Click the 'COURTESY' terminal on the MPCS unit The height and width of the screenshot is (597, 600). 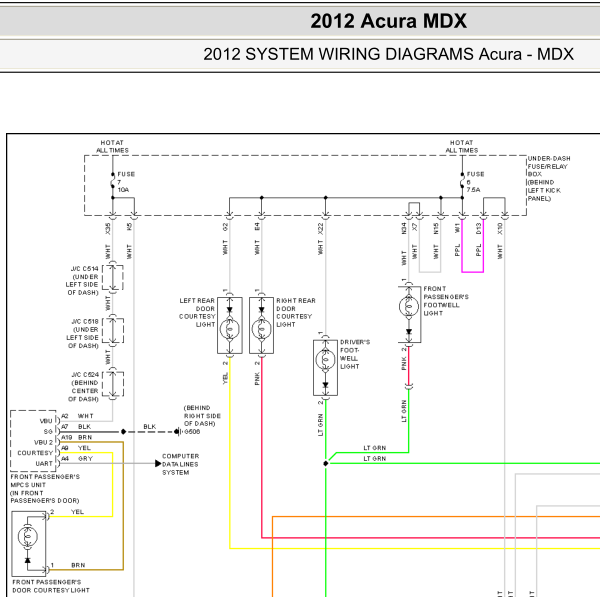(35, 453)
